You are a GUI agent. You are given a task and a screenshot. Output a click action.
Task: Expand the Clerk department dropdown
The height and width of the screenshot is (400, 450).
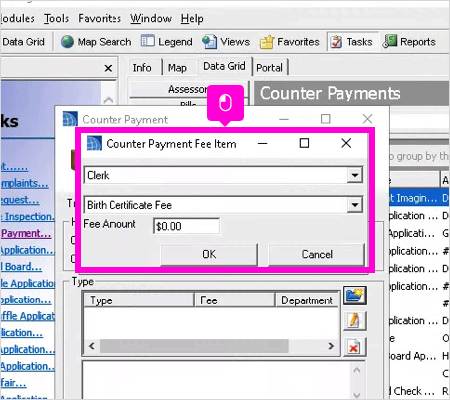coord(354,175)
